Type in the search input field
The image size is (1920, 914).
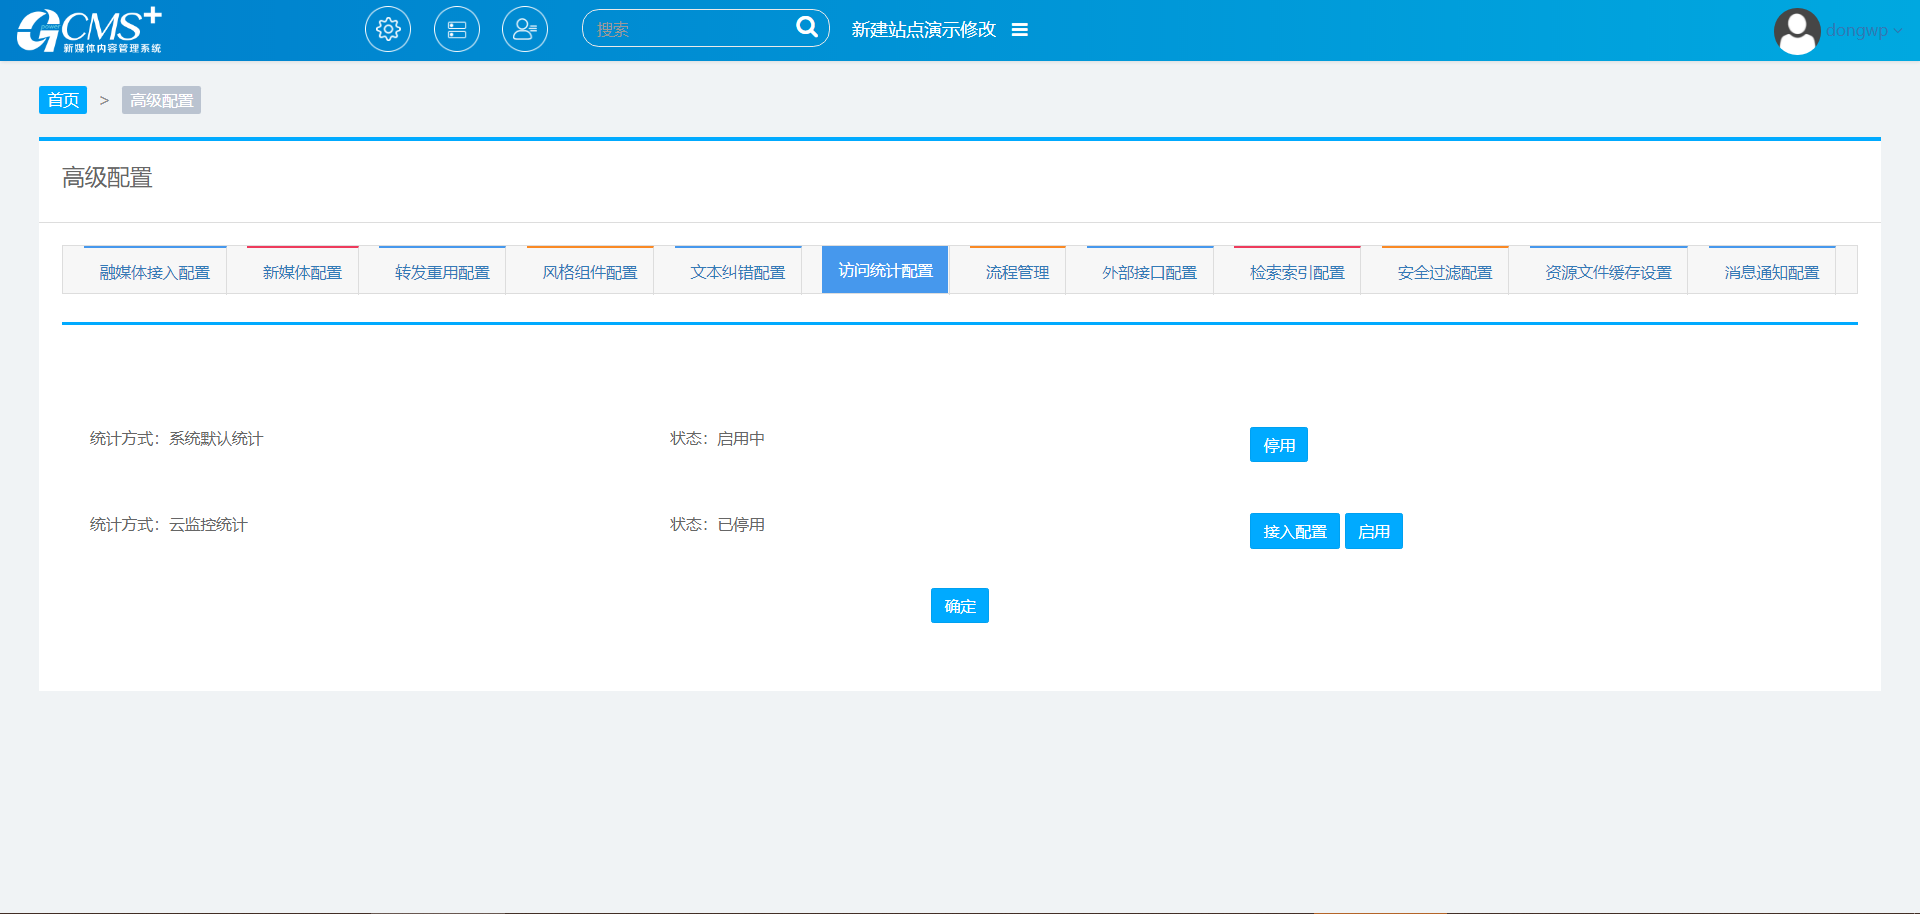[x=690, y=30]
